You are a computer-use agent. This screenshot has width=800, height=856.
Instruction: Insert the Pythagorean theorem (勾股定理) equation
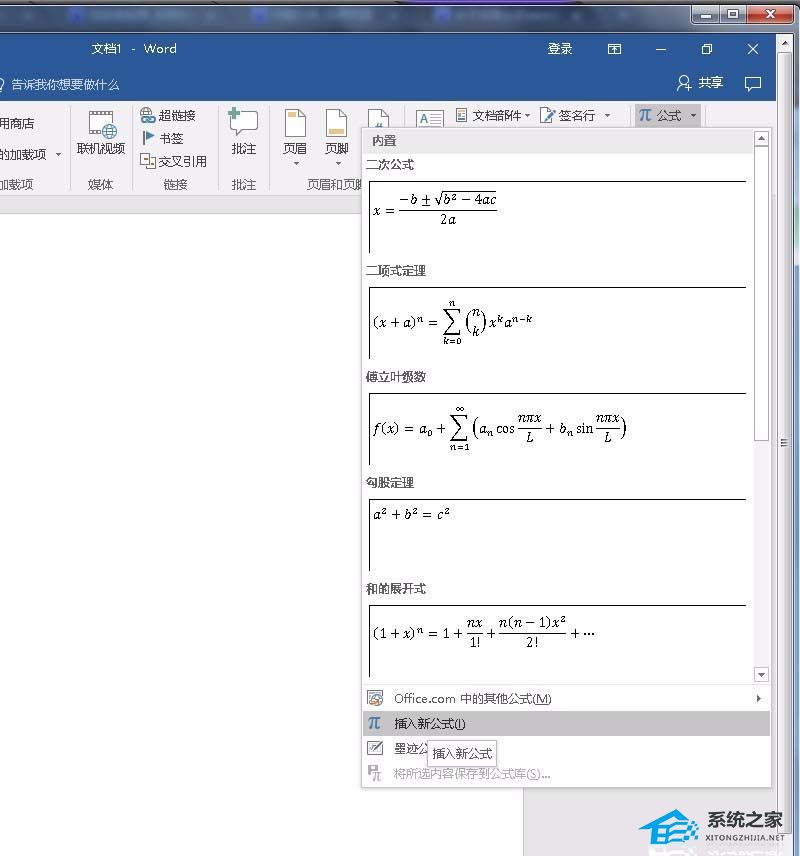point(558,534)
